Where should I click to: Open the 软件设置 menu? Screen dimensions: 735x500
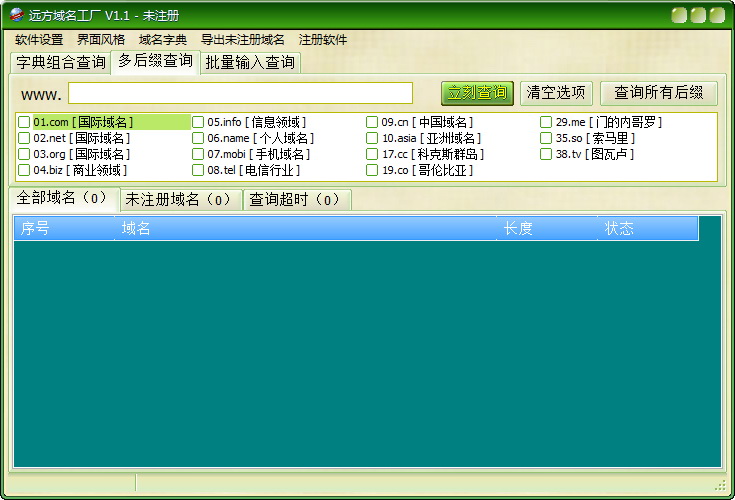point(39,40)
